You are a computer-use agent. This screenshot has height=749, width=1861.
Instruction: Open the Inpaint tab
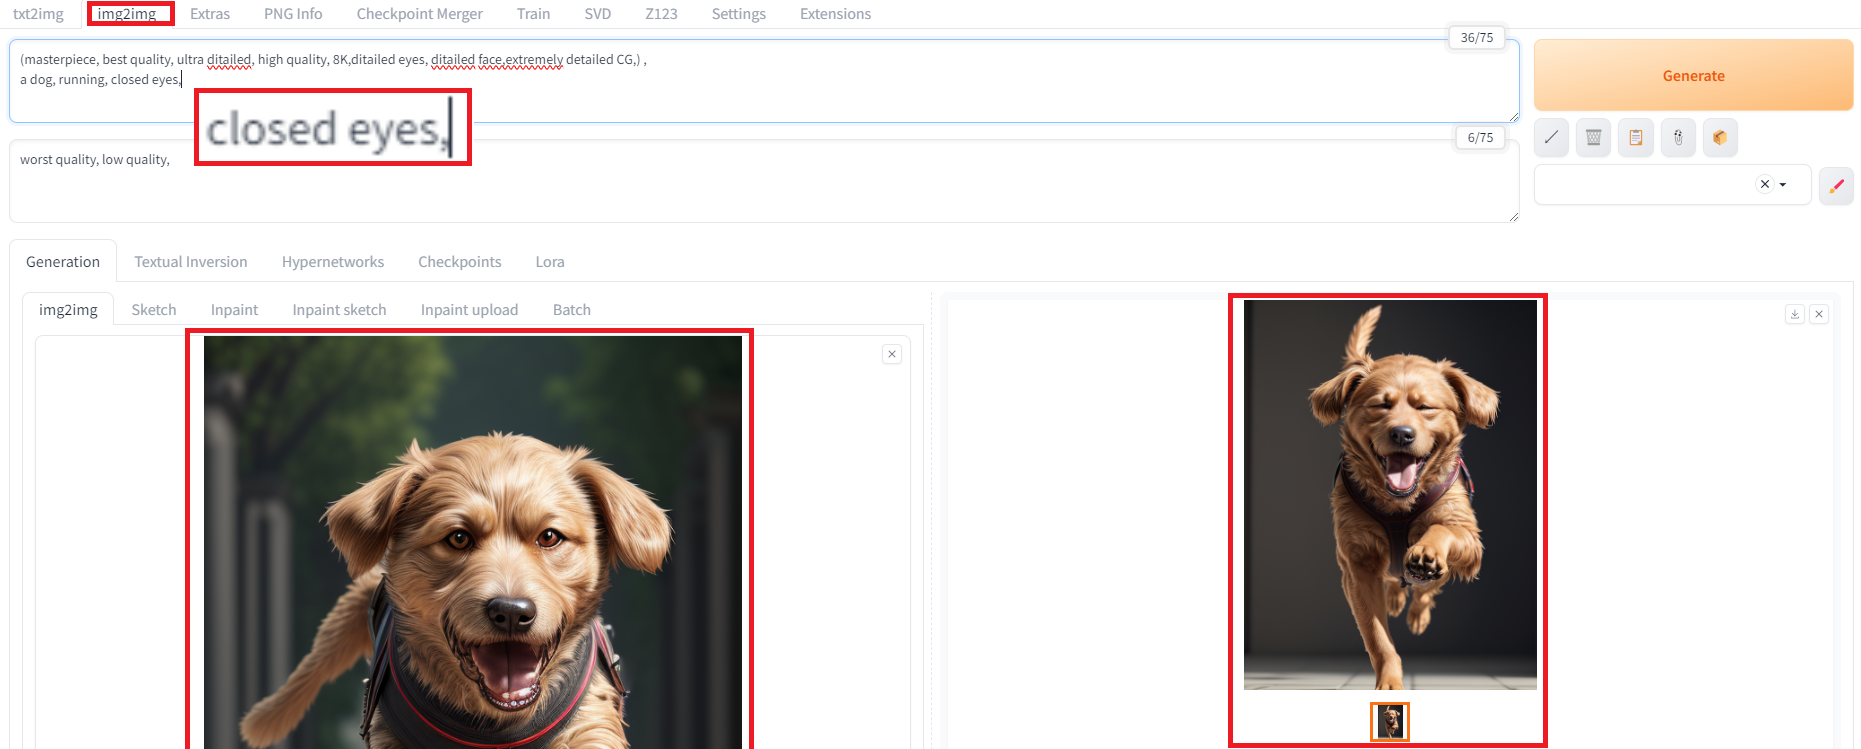[x=234, y=310]
